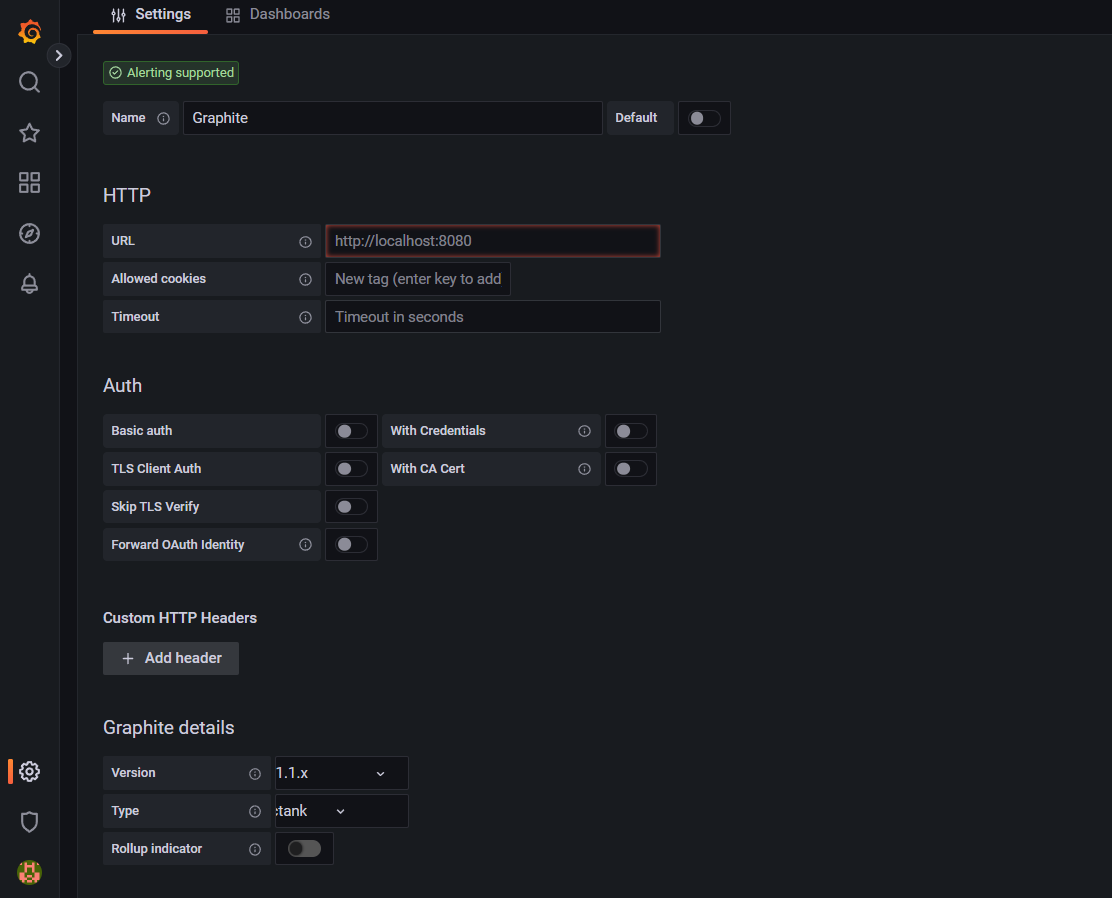Open Configuration via the gear icon
Screen dimensions: 1112x898
[x=29, y=771]
